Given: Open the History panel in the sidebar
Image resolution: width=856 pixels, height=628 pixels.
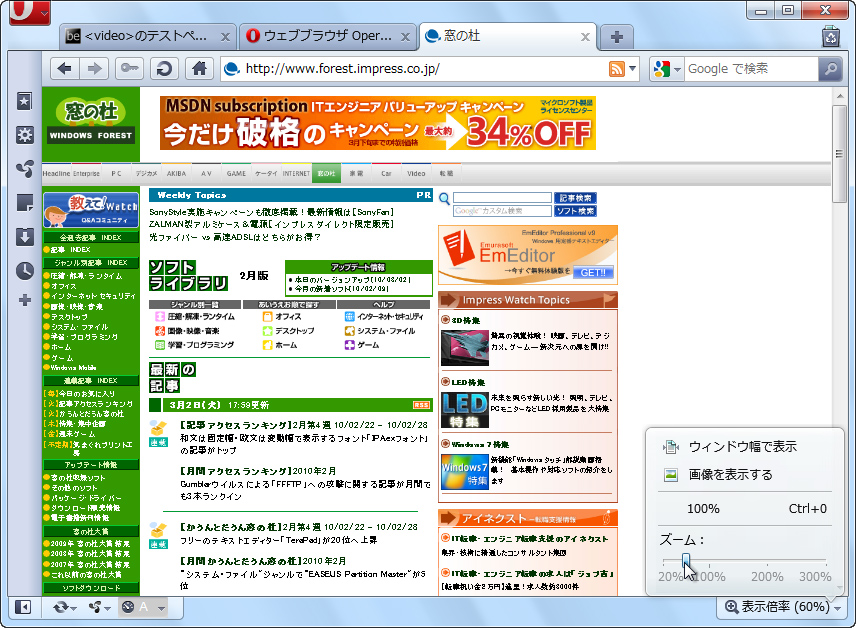Looking at the screenshot, I should point(23,270).
